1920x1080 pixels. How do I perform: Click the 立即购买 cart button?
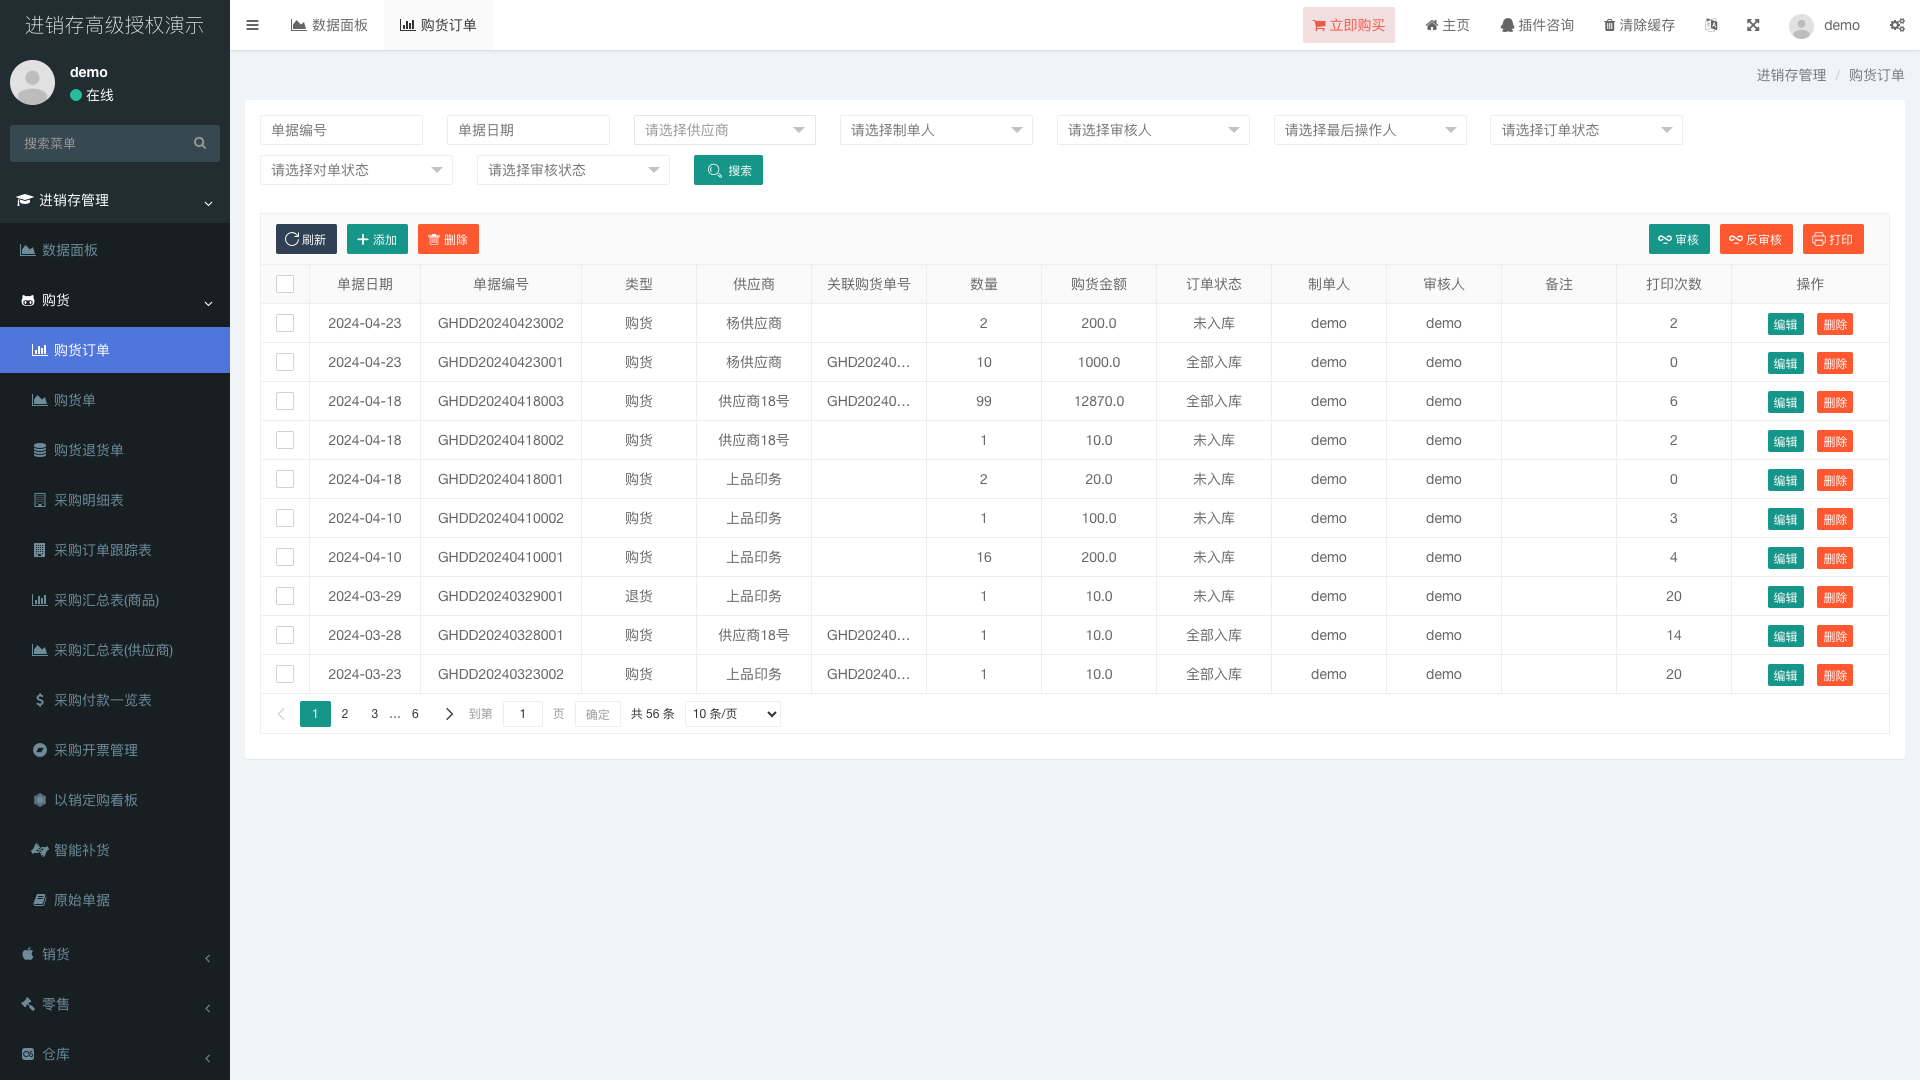tap(1348, 25)
